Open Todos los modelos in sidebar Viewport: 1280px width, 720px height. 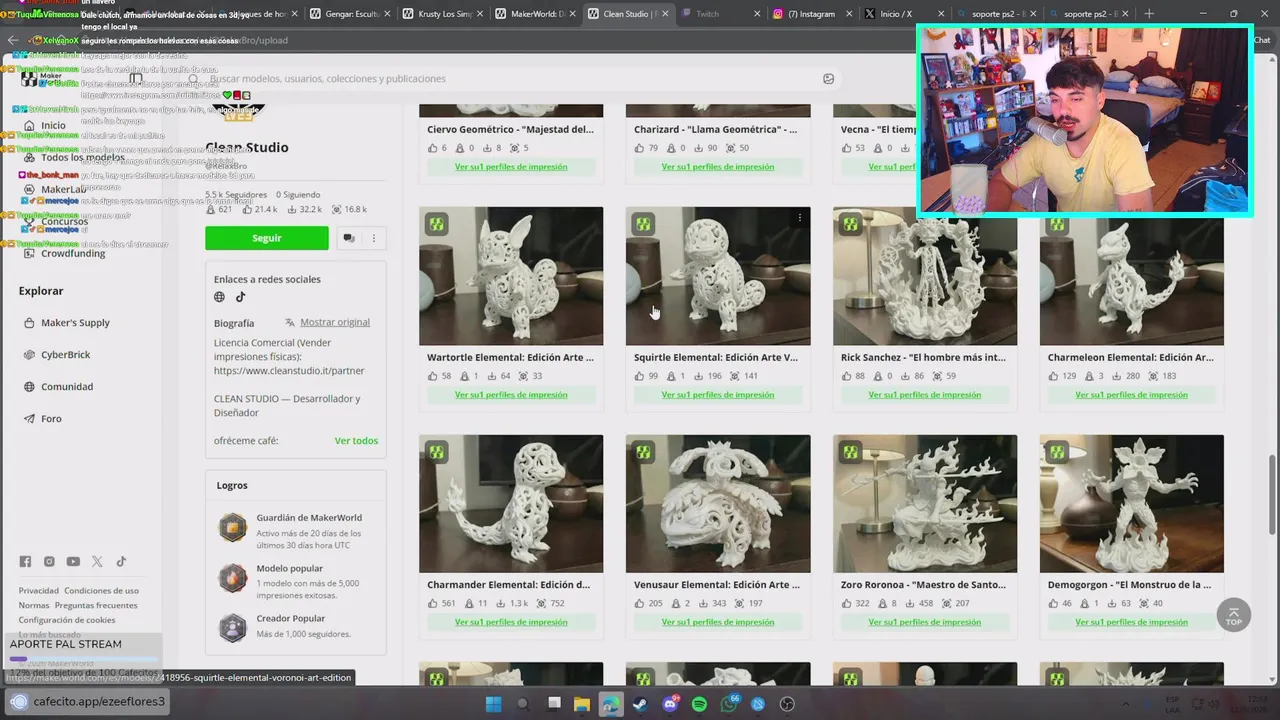(82, 158)
